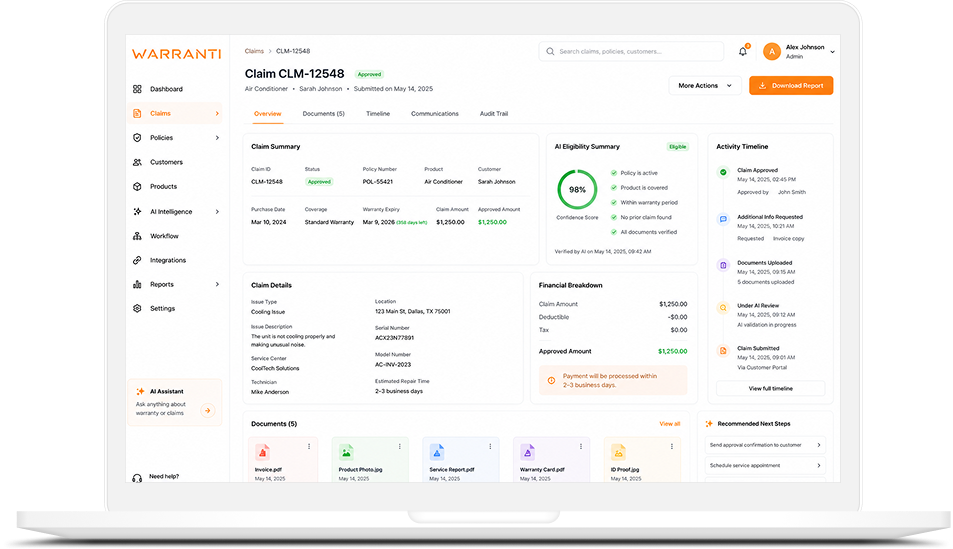Click policy number POL-55421
The image size is (953, 549).
377,182
